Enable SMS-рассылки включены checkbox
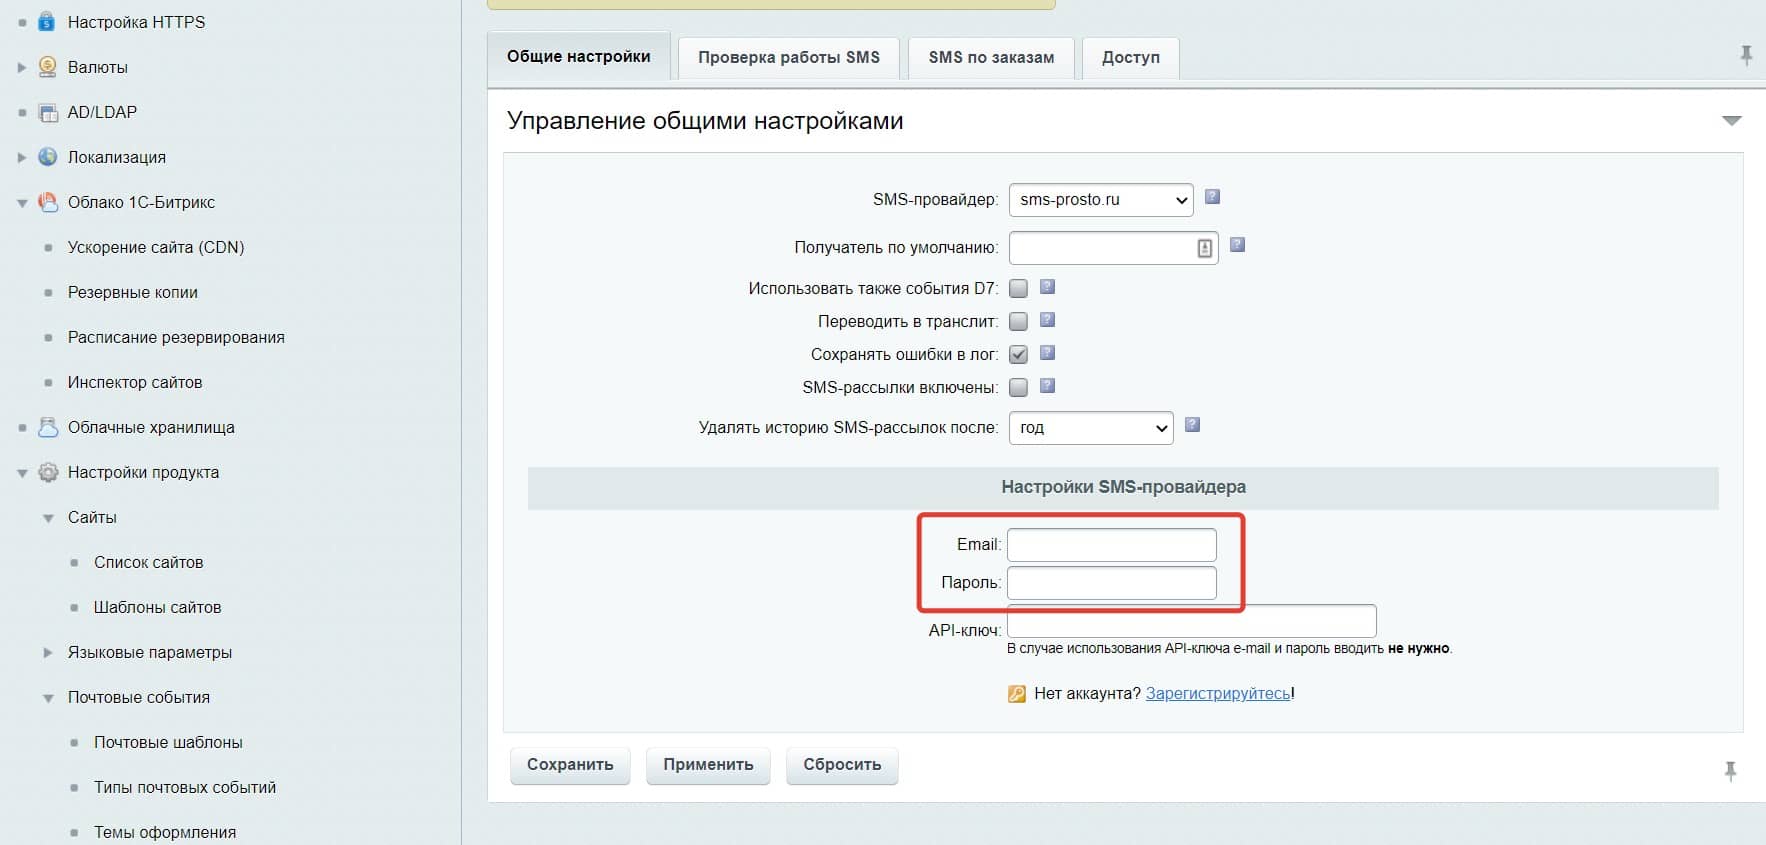This screenshot has width=1766, height=845. coord(1018,388)
